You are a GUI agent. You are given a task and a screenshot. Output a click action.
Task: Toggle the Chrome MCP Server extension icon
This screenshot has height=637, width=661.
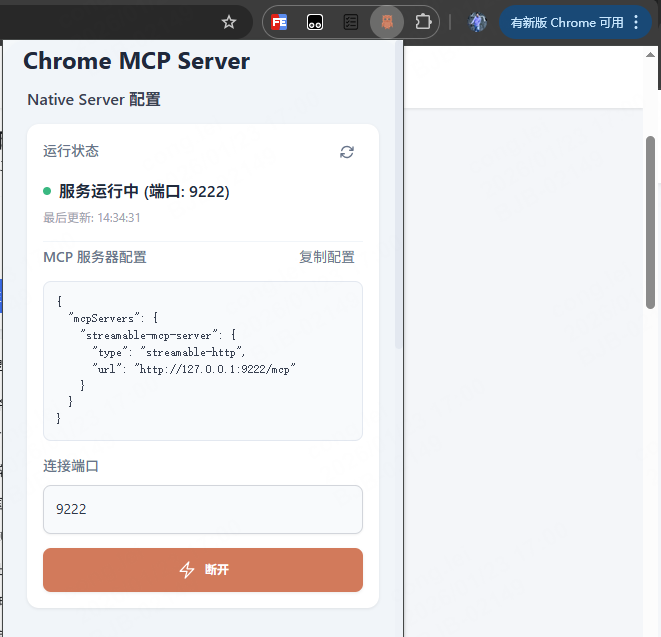tap(387, 22)
